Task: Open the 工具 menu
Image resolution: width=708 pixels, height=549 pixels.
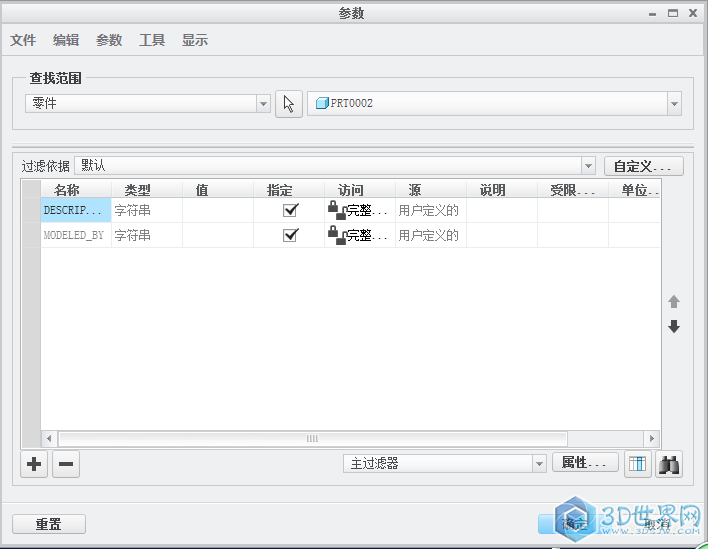Action: click(152, 40)
